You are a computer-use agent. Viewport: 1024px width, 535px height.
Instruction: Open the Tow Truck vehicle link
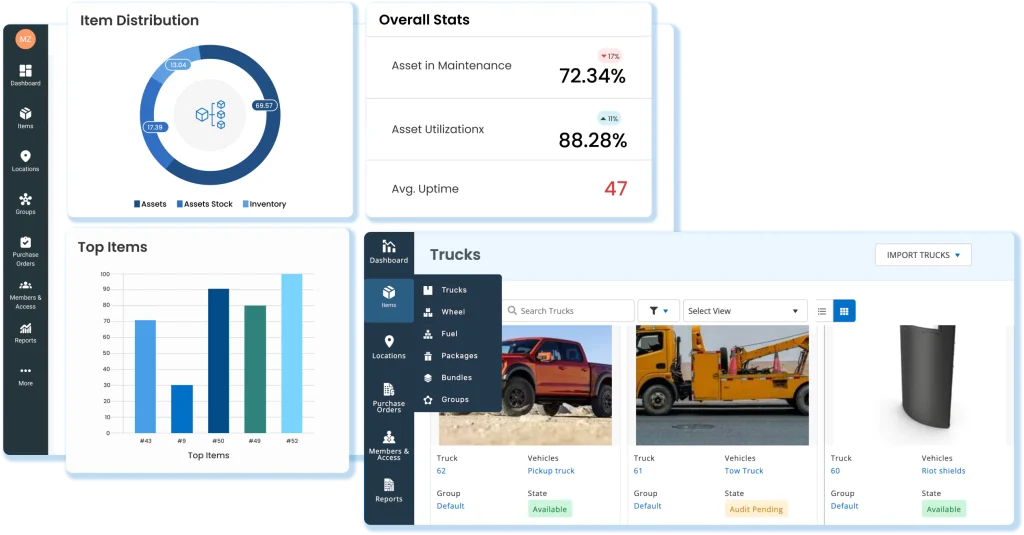tap(744, 471)
